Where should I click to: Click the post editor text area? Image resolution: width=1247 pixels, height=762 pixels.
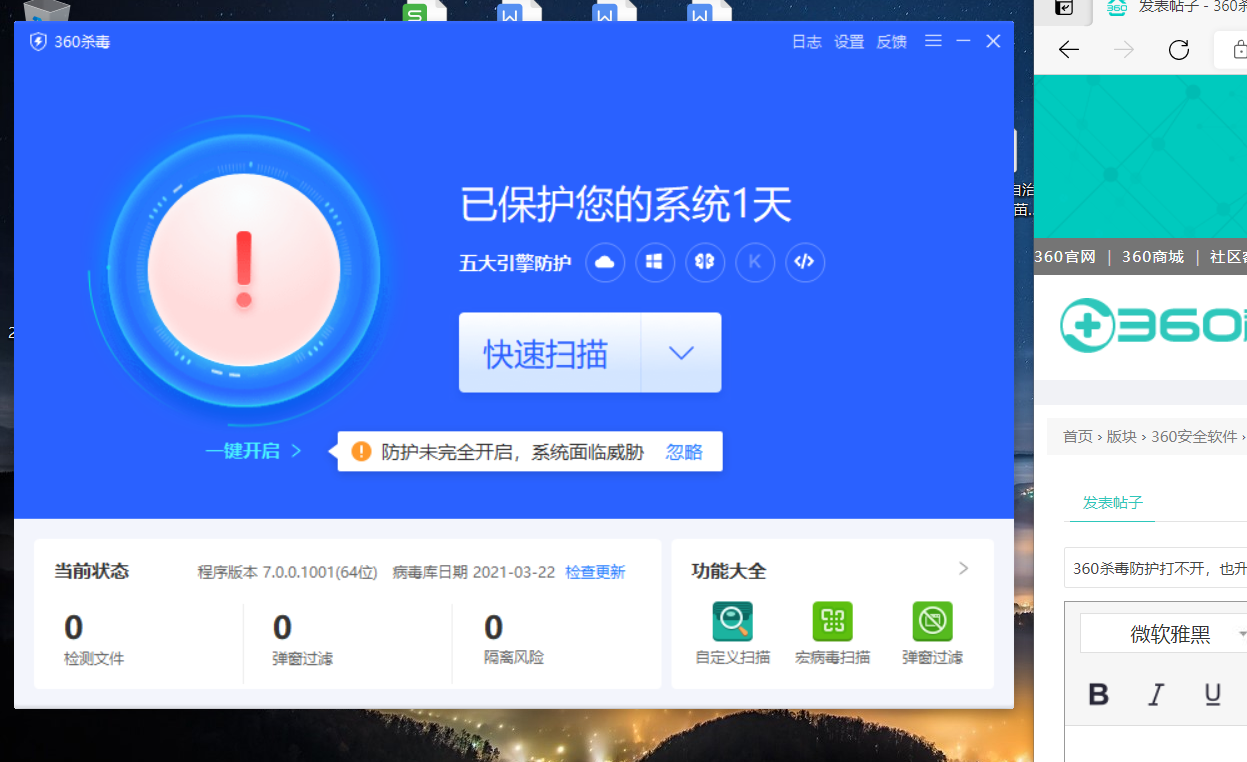click(x=1156, y=744)
